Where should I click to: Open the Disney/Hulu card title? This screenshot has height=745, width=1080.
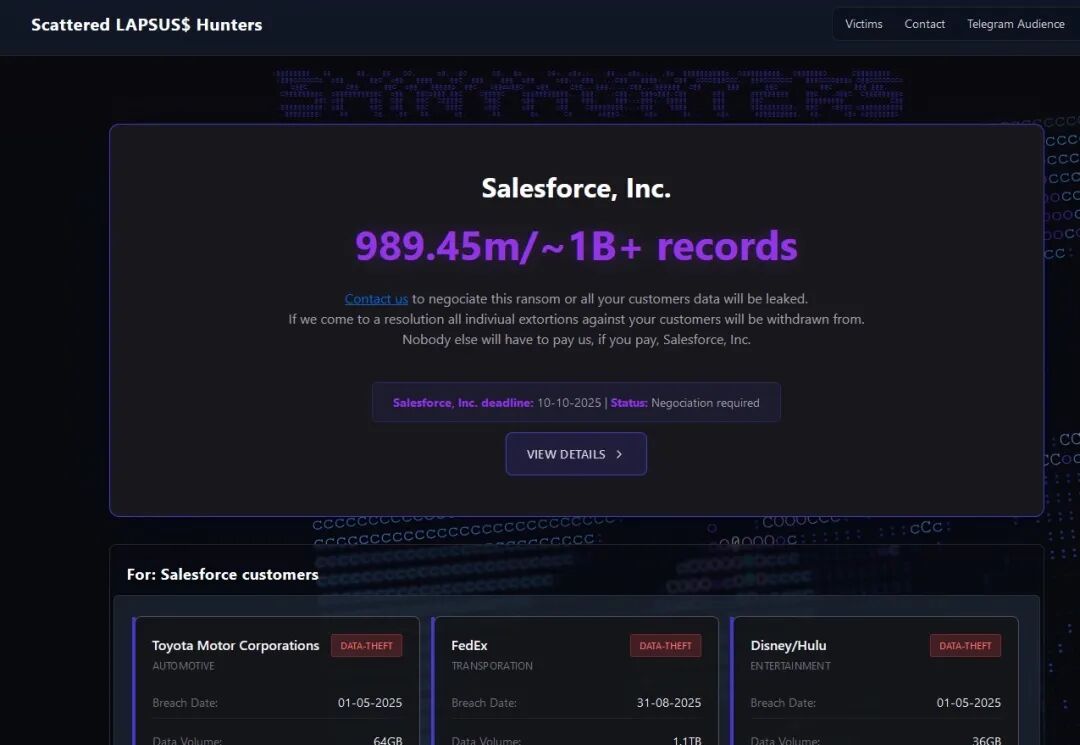(789, 646)
